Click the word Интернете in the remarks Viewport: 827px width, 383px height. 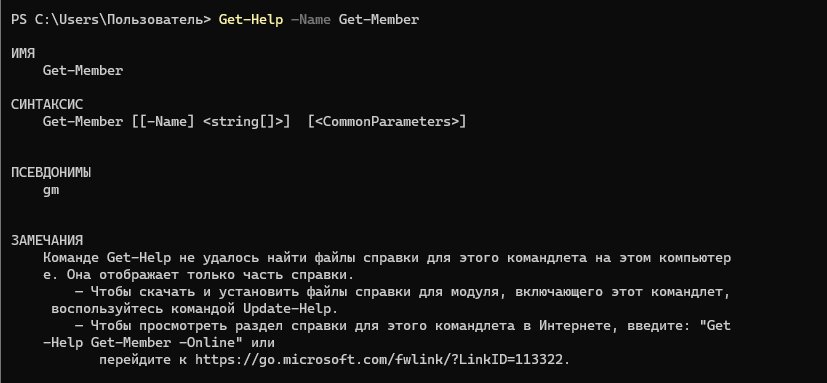(x=575, y=326)
